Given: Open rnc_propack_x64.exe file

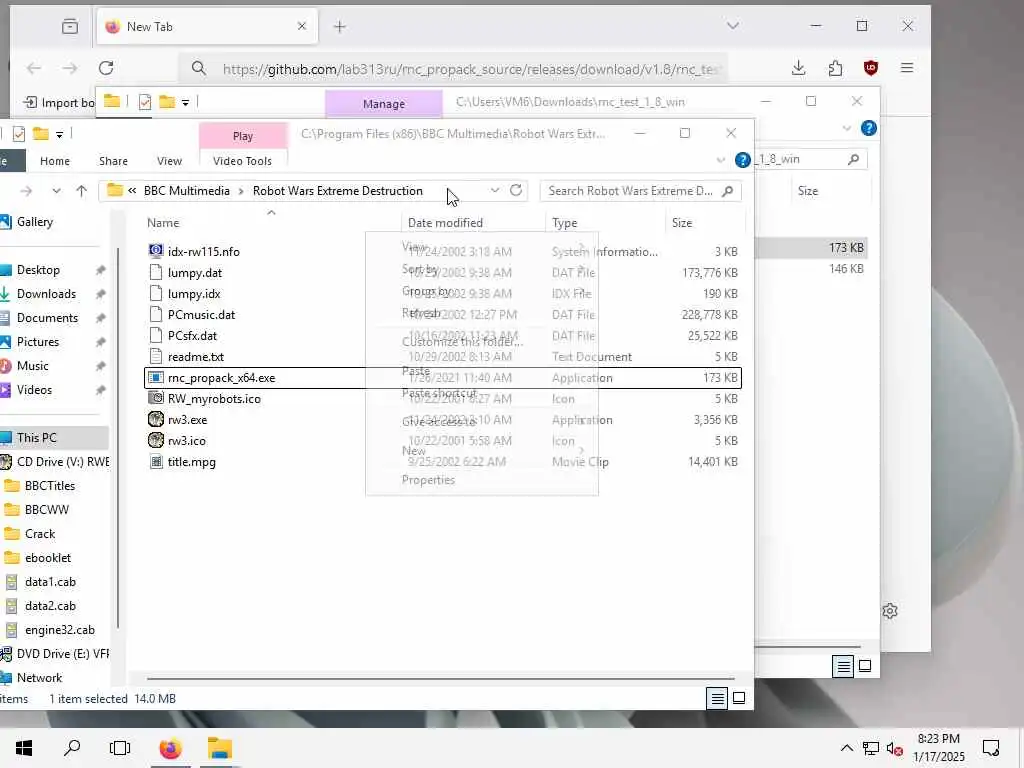Looking at the screenshot, I should click(x=443, y=377).
